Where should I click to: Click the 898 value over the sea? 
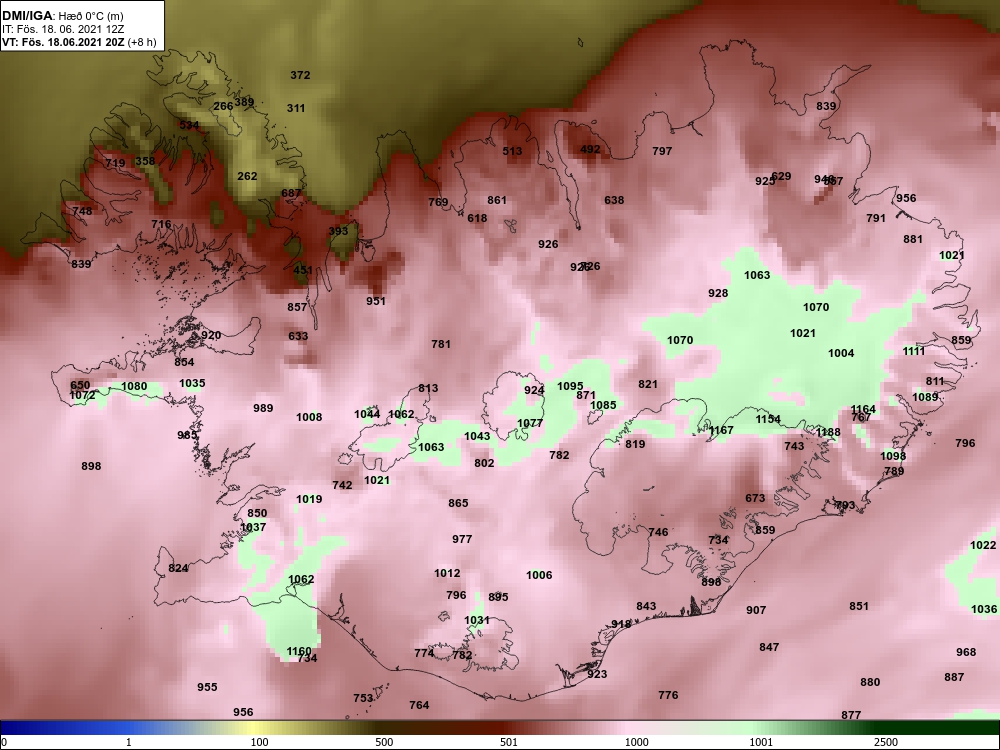pyautogui.click(x=91, y=467)
